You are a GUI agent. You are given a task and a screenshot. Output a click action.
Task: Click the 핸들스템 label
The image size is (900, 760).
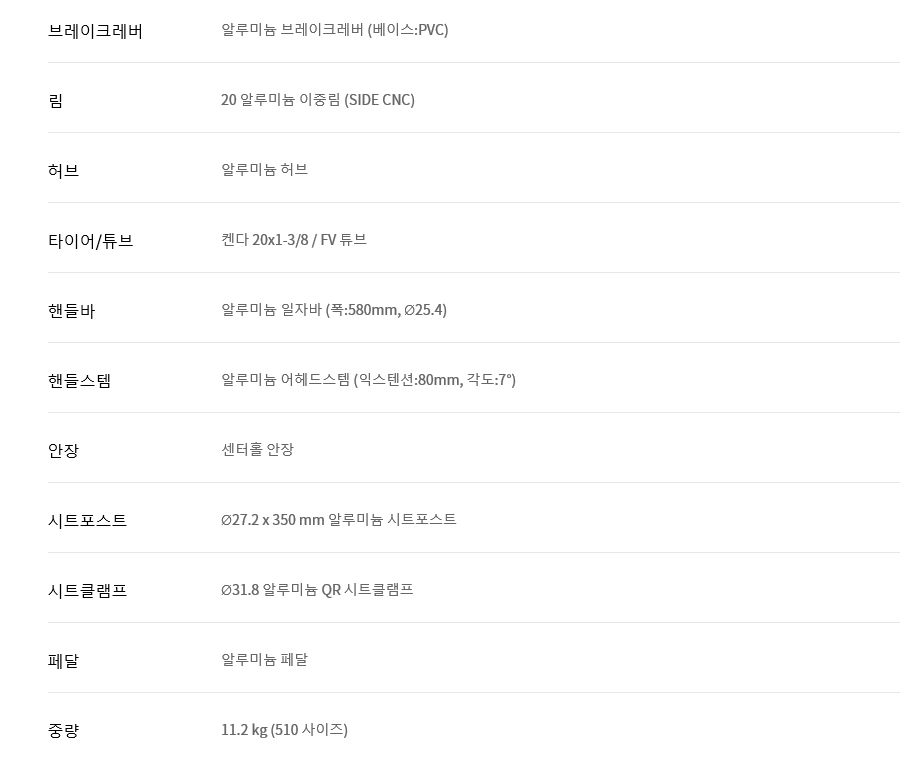point(79,381)
